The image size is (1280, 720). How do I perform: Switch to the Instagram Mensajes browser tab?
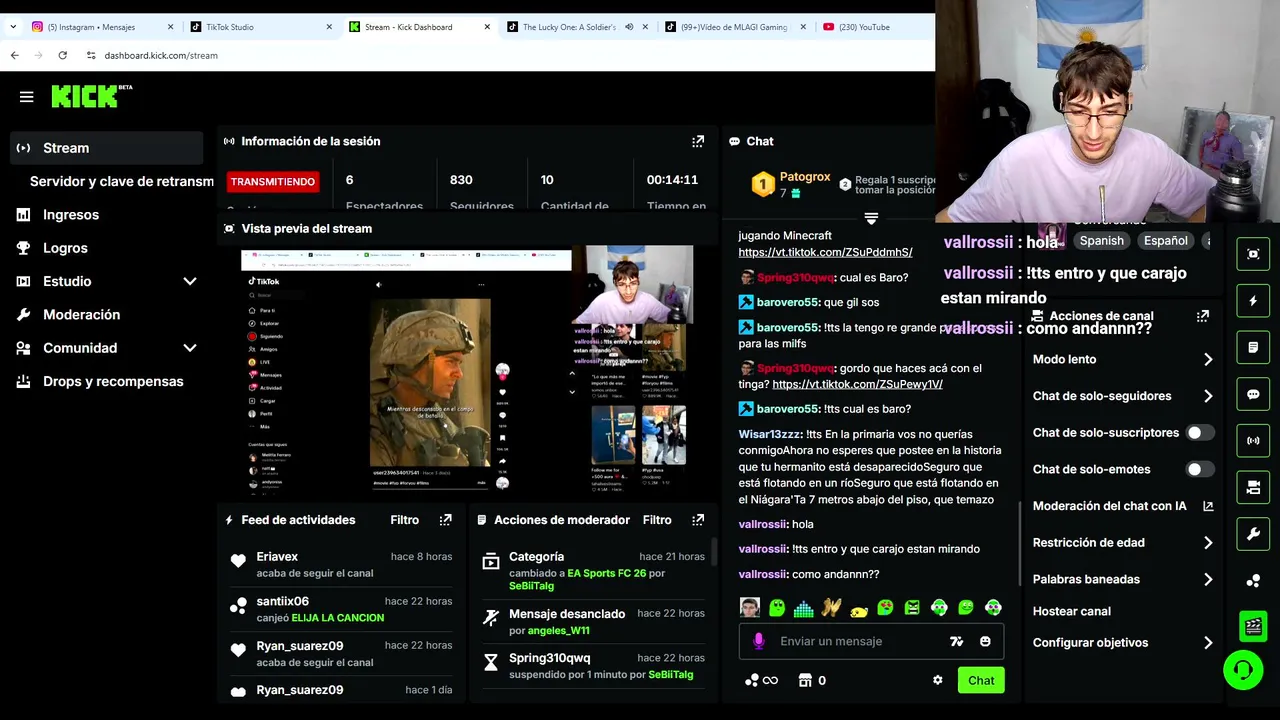pyautogui.click(x=101, y=27)
